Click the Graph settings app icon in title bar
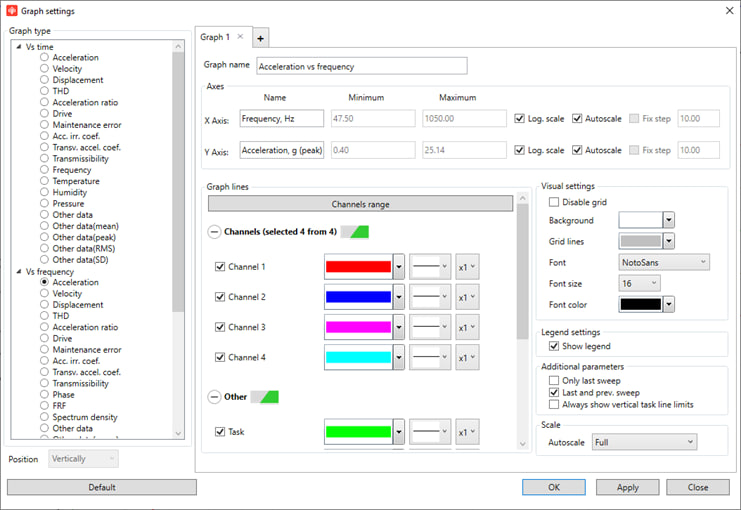The width and height of the screenshot is (741, 510). click(11, 10)
